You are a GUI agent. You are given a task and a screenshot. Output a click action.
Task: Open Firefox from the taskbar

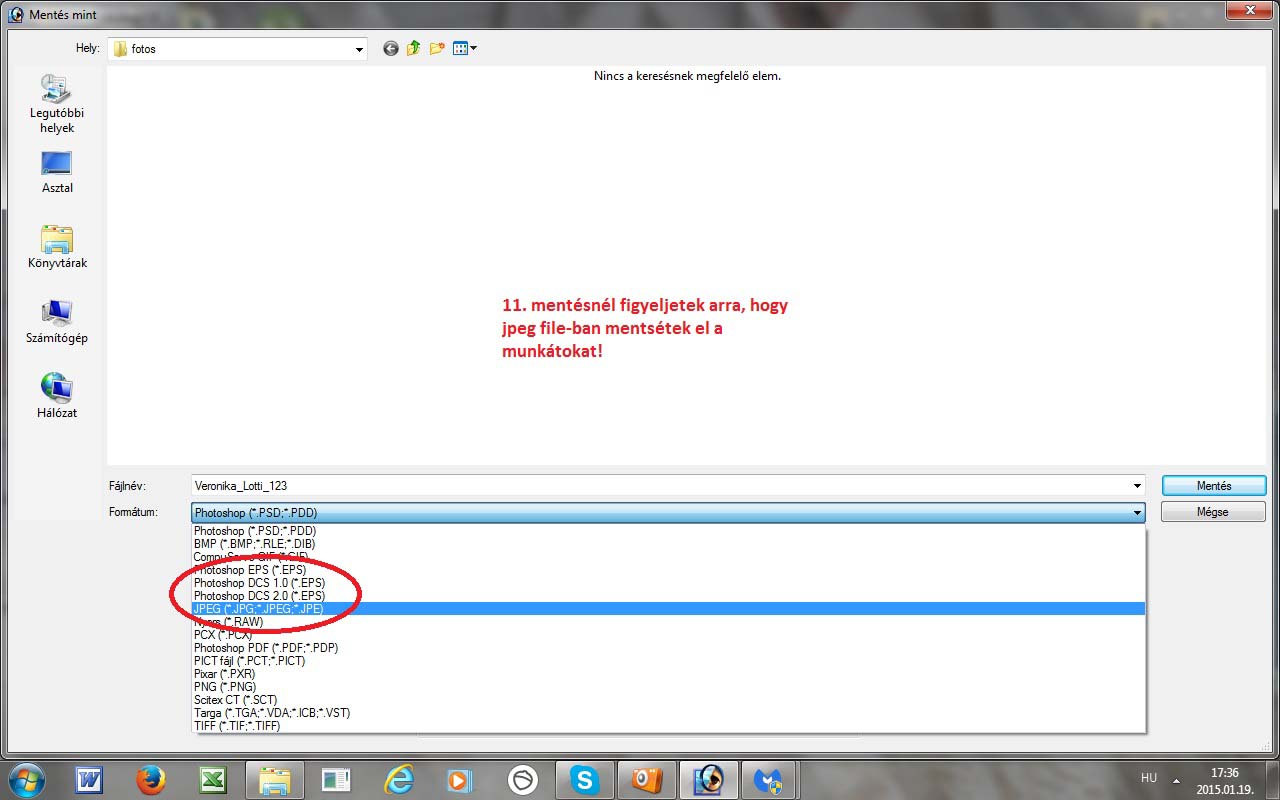pos(152,779)
